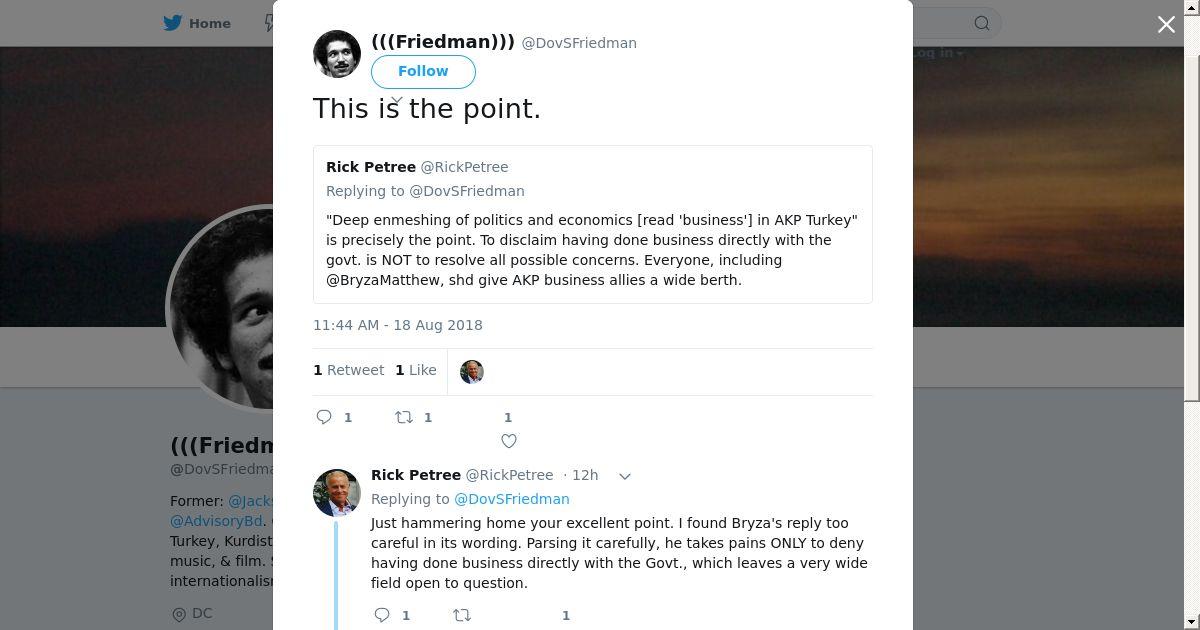Retweet Friedman's tweet via the retweet icon
1200x630 pixels.
[x=404, y=417]
